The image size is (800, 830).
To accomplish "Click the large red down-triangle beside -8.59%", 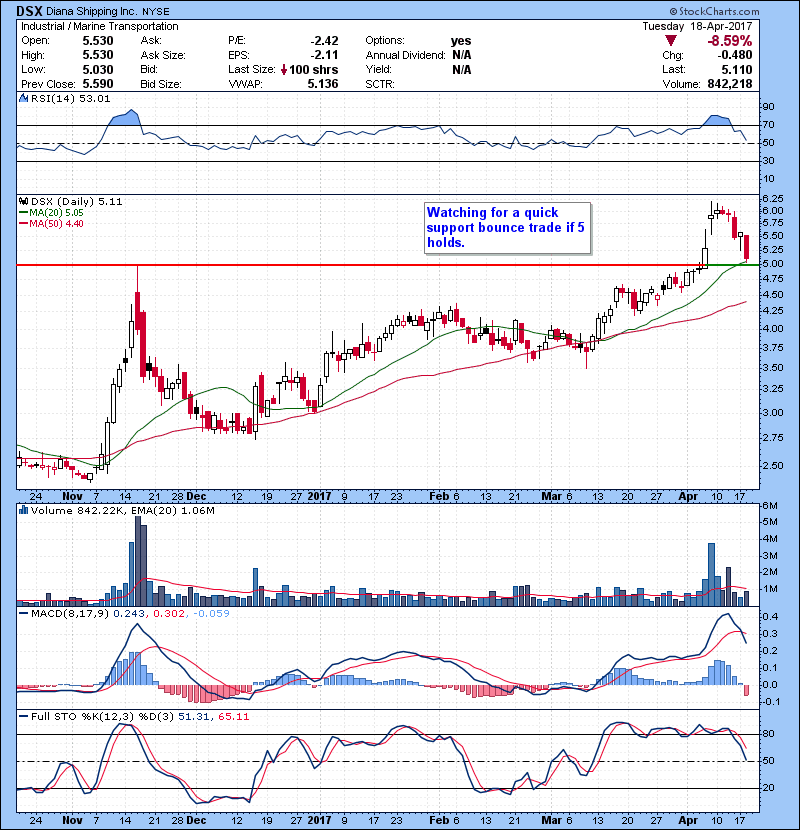I will click(671, 41).
